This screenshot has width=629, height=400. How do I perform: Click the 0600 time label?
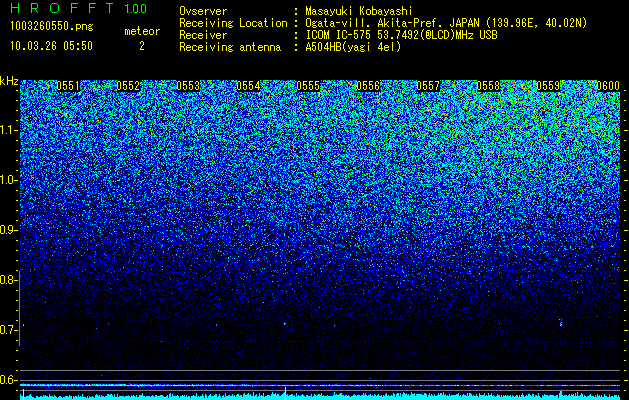pos(608,86)
